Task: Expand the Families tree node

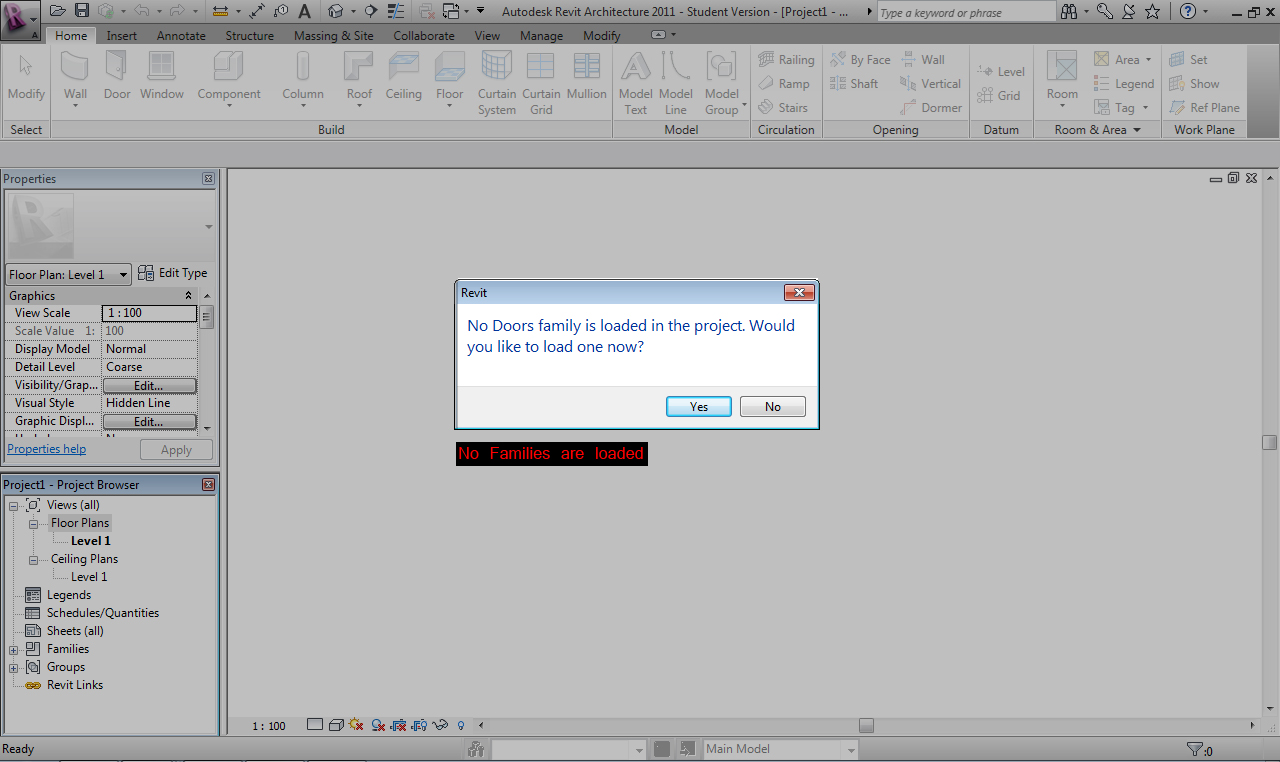Action: tap(14, 650)
